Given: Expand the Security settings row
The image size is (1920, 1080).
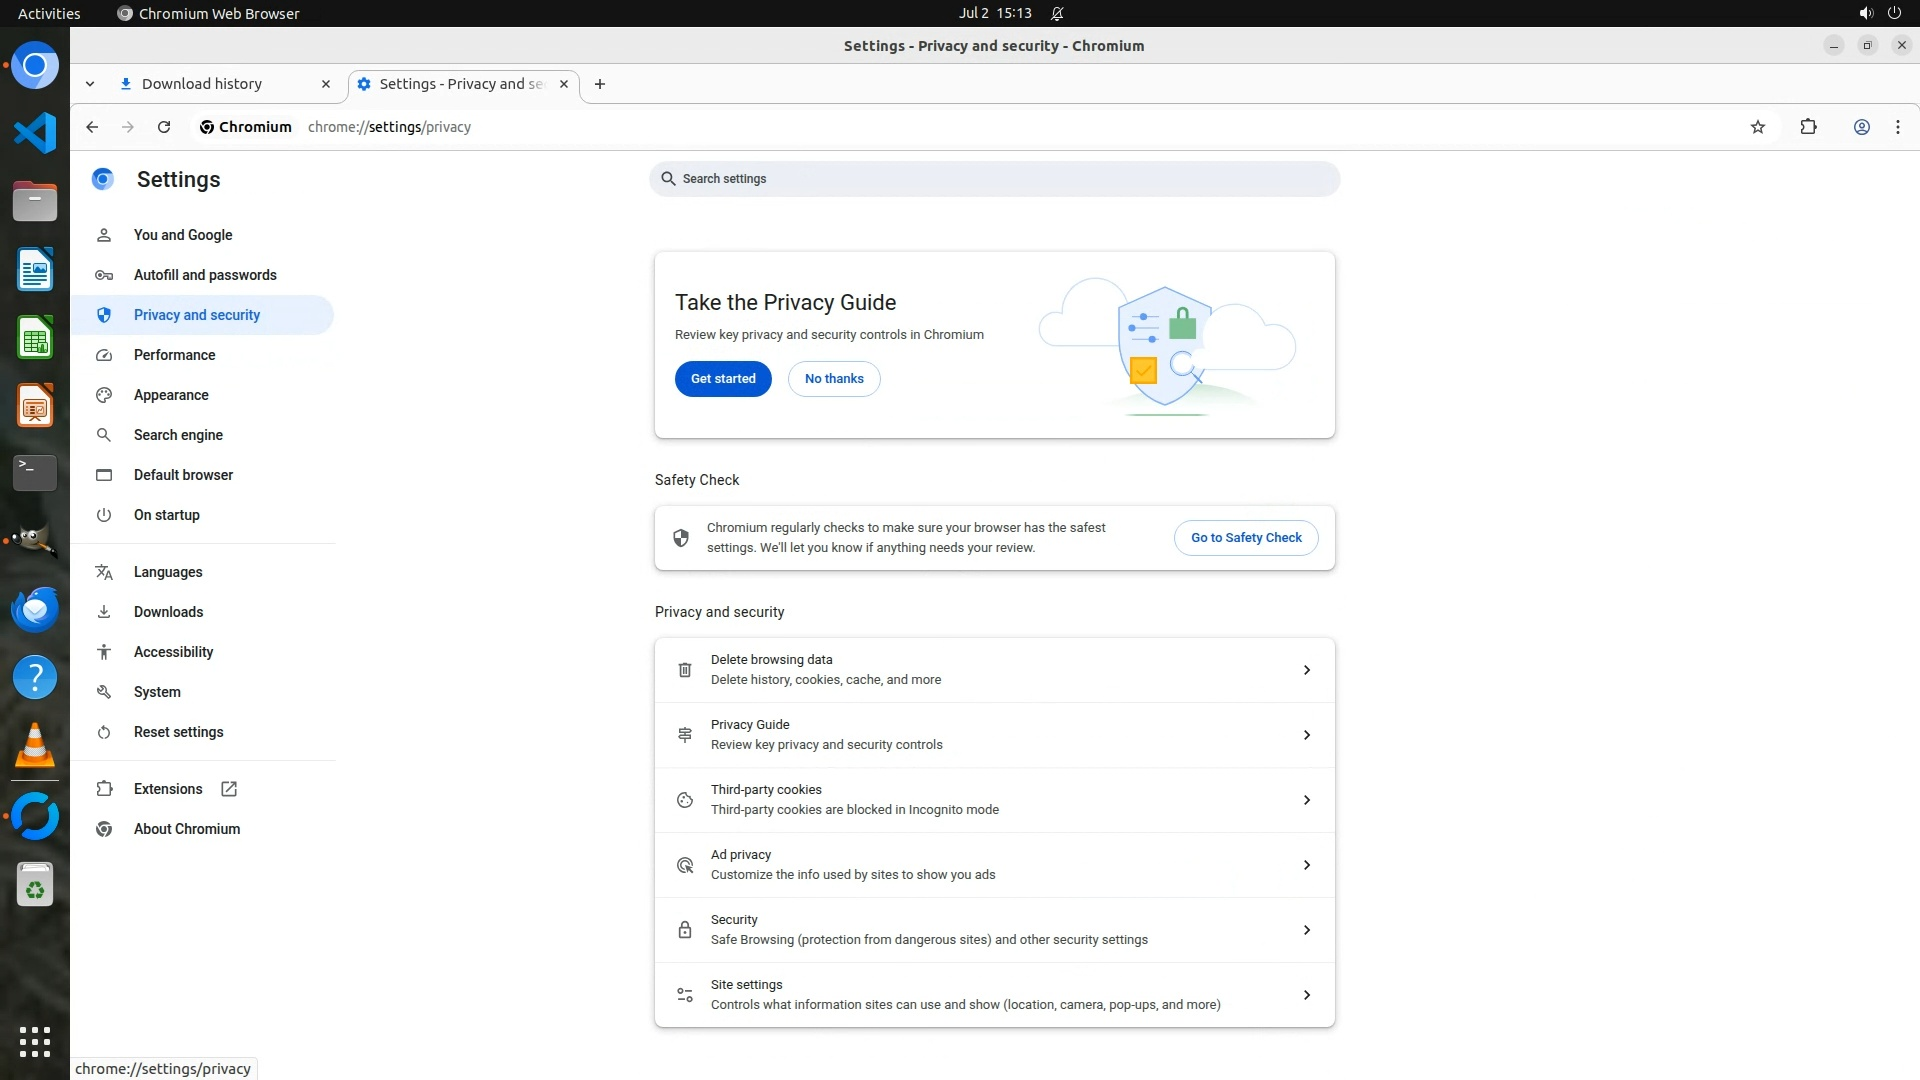Looking at the screenshot, I should coord(1306,930).
